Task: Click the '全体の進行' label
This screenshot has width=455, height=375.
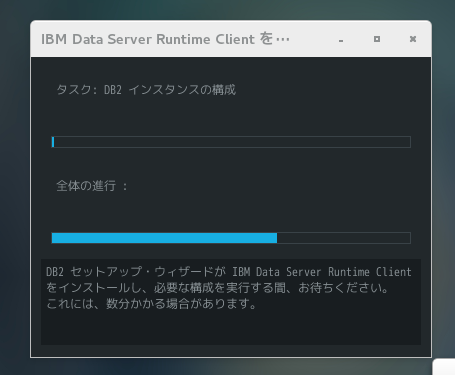Action: pos(92,186)
